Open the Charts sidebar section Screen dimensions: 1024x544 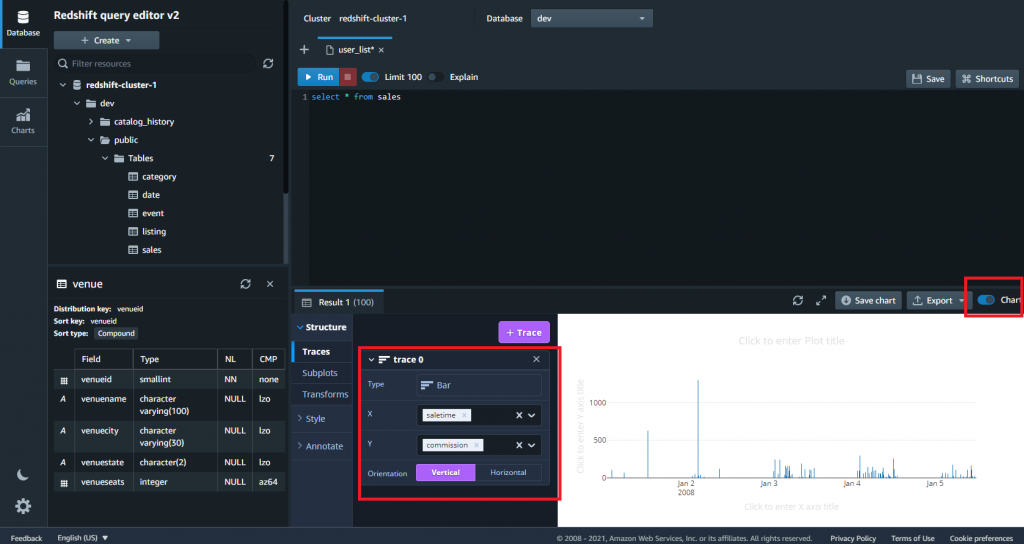pyautogui.click(x=24, y=121)
